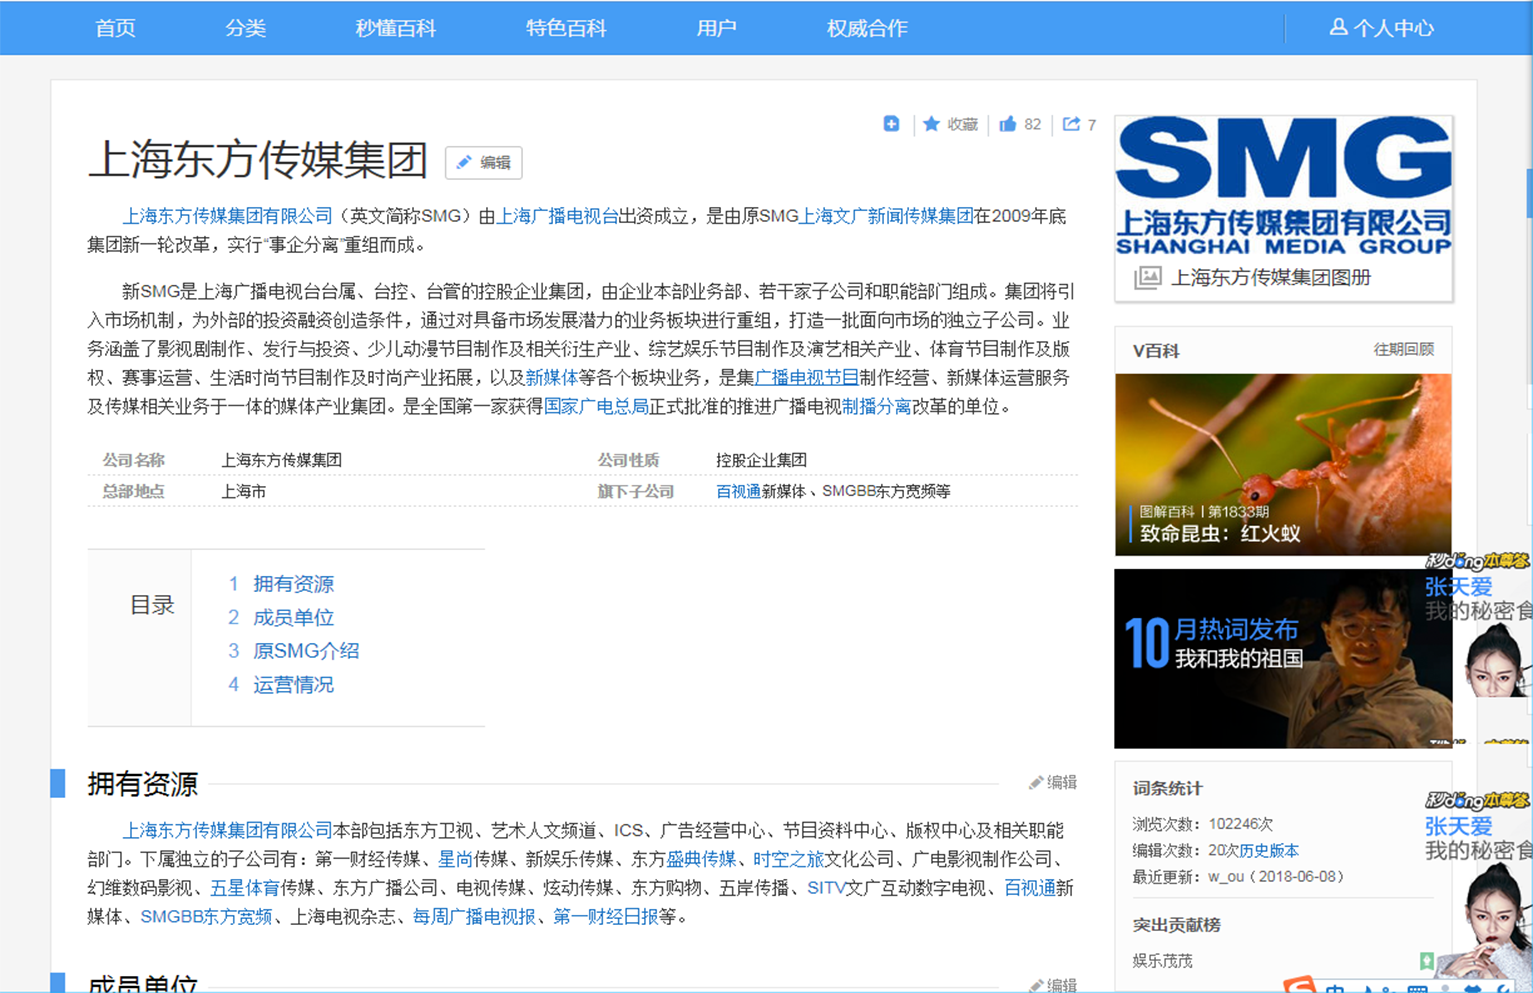Click the share icon showing 7
Screen dimensions: 1533x993
pyautogui.click(x=1071, y=124)
